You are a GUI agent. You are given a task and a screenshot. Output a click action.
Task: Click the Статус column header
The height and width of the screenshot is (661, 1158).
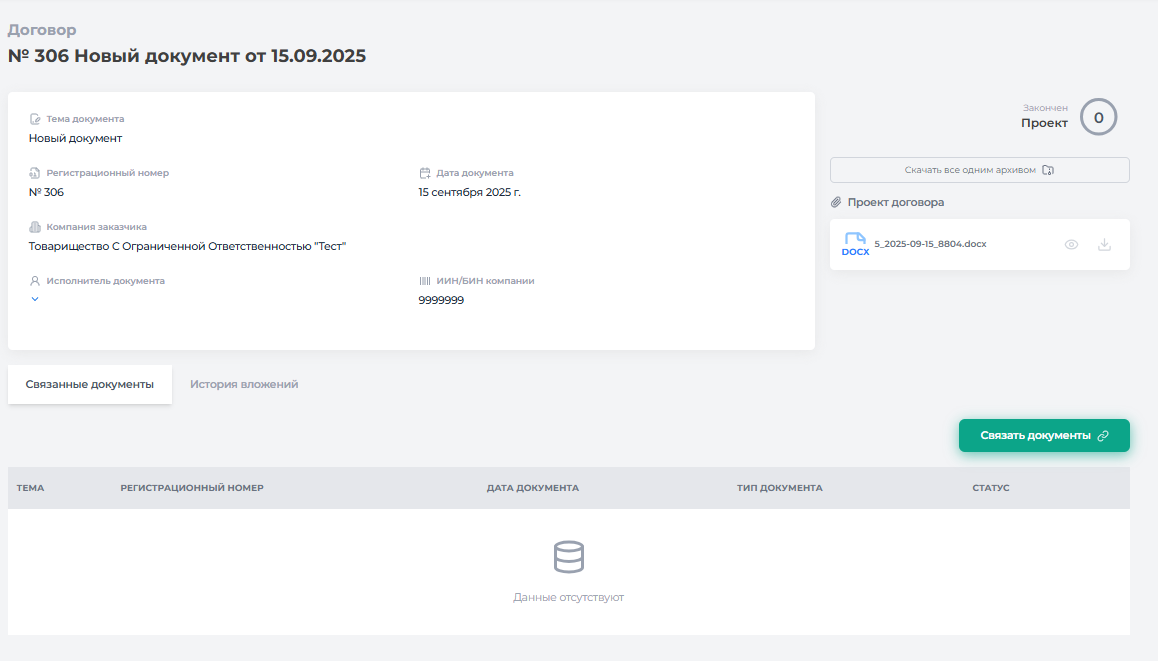(990, 488)
